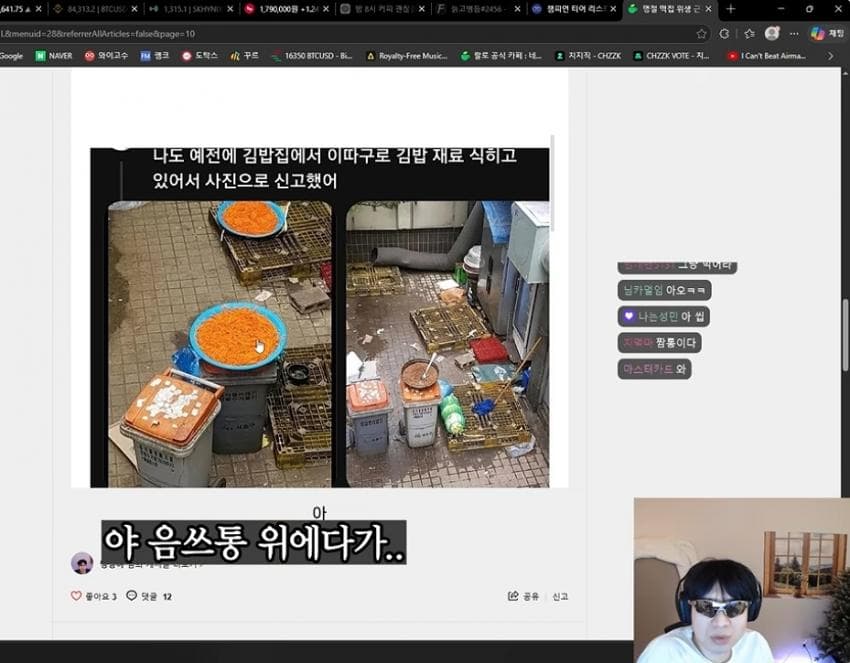Open the browser extensions icon

[724, 34]
